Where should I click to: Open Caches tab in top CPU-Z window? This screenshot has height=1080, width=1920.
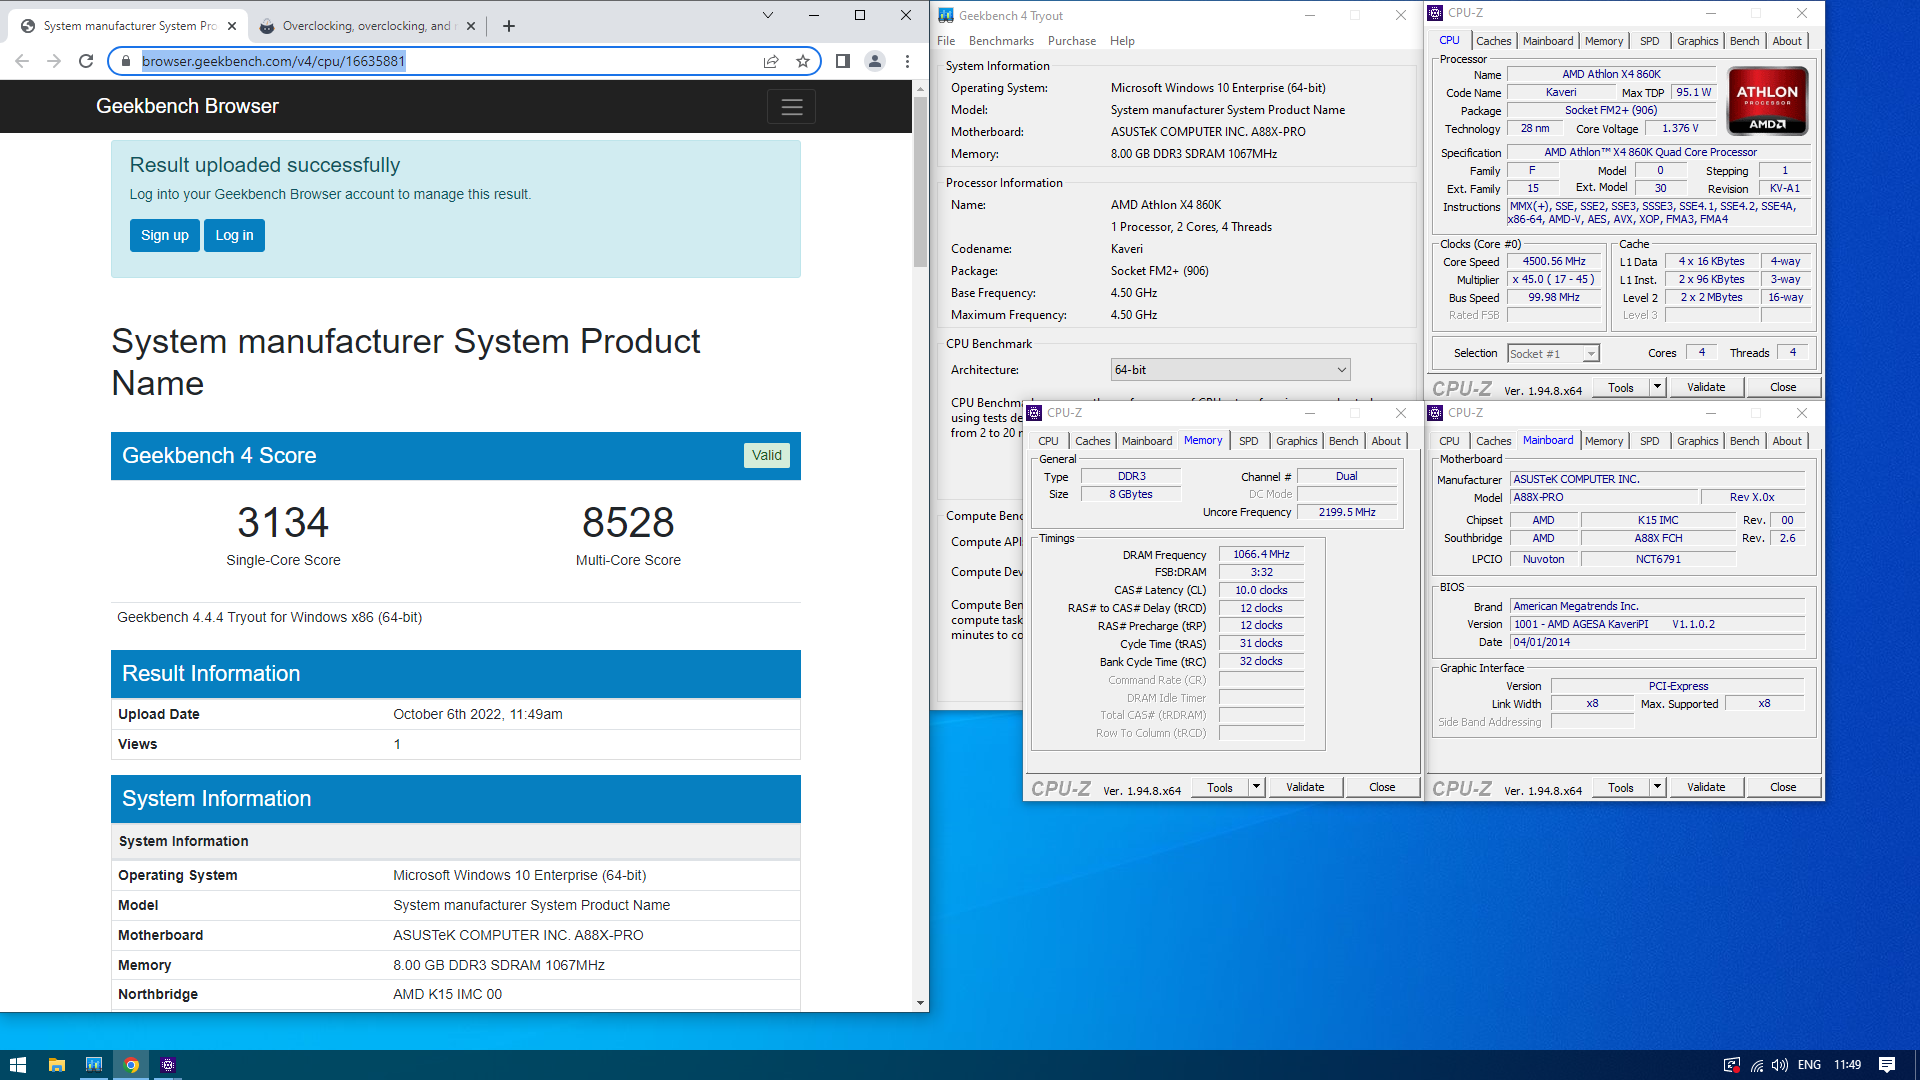[x=1493, y=41]
